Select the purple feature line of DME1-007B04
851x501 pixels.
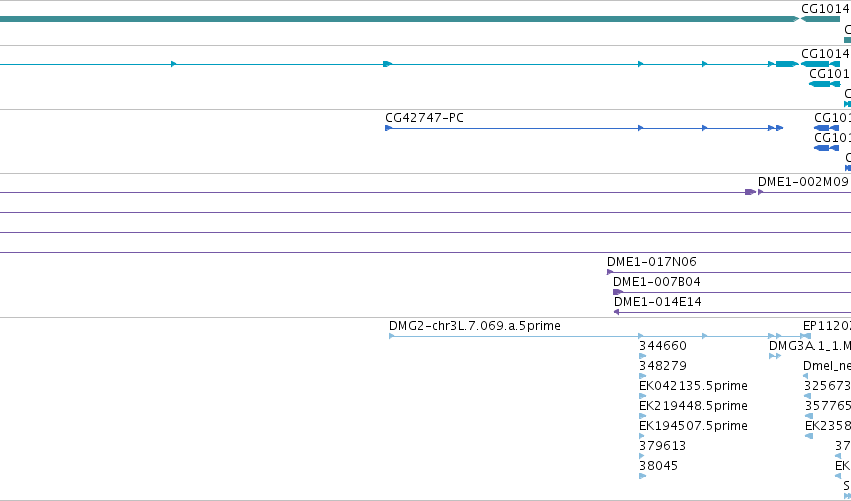737,293
